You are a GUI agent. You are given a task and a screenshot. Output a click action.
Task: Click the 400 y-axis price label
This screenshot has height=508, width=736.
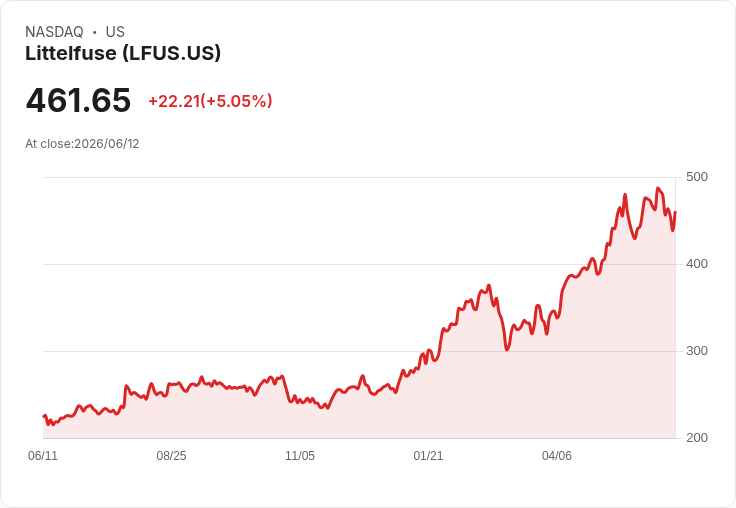point(697,264)
